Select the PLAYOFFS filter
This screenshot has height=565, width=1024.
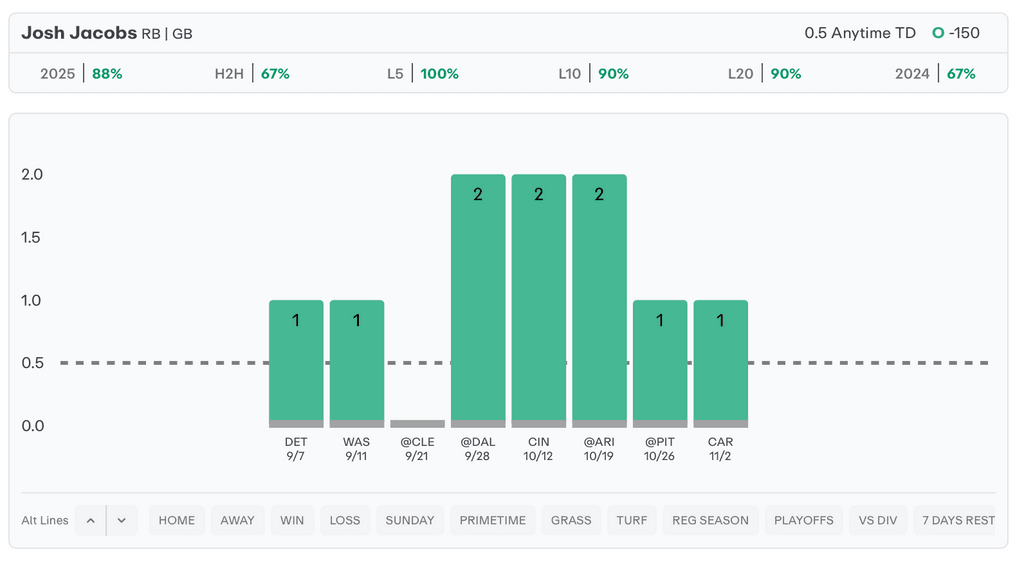(803, 520)
